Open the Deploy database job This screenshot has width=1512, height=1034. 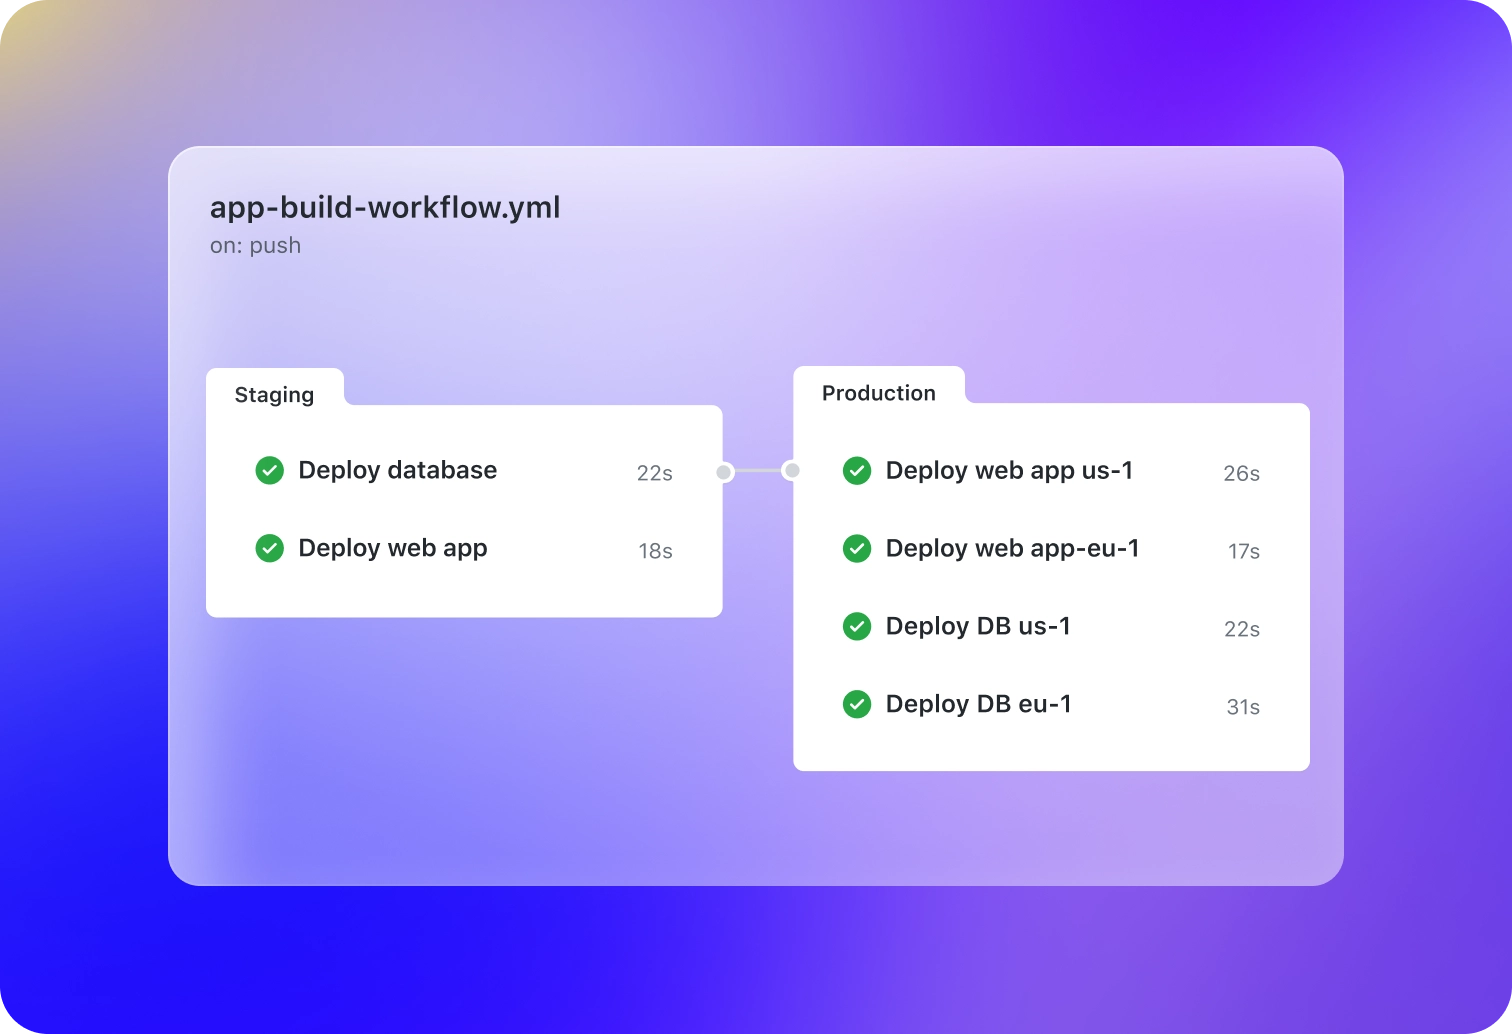397,470
